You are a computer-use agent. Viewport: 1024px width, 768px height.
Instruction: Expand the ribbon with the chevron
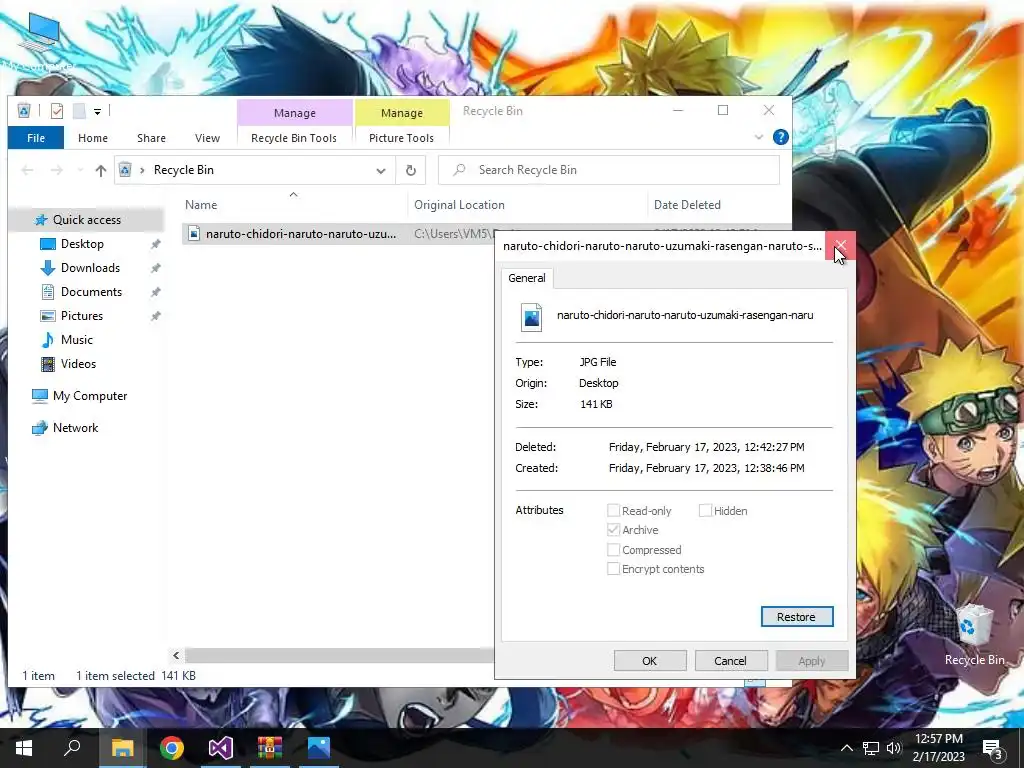[759, 137]
